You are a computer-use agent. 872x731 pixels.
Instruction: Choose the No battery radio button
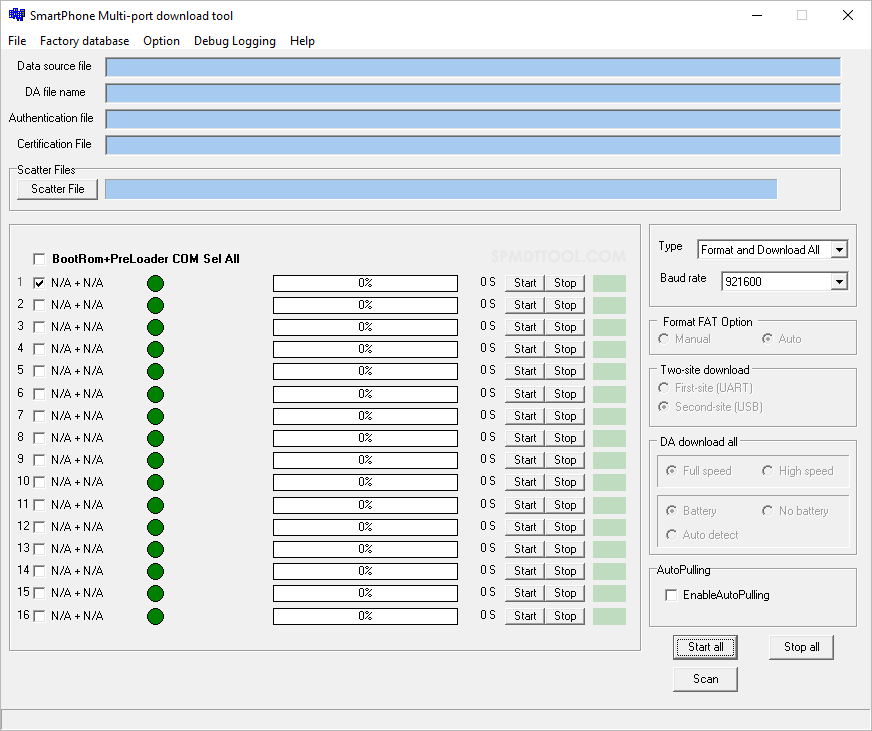[x=767, y=511]
